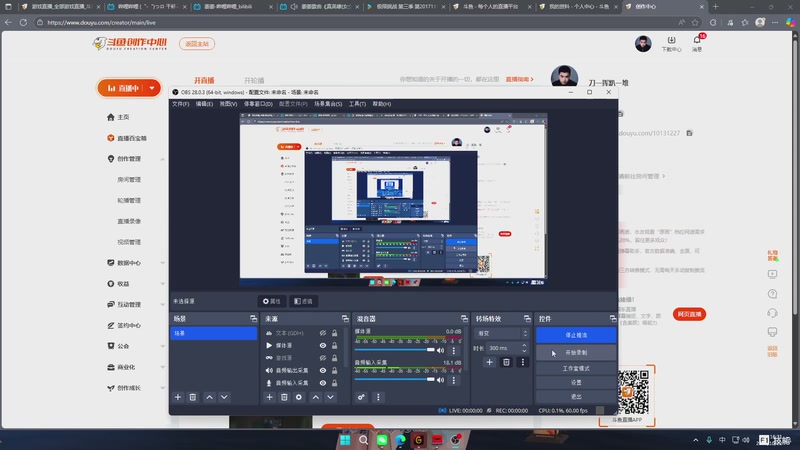This screenshot has width=800, height=450.
Task: Open the notification bell with red badge
Action: (x=697, y=40)
